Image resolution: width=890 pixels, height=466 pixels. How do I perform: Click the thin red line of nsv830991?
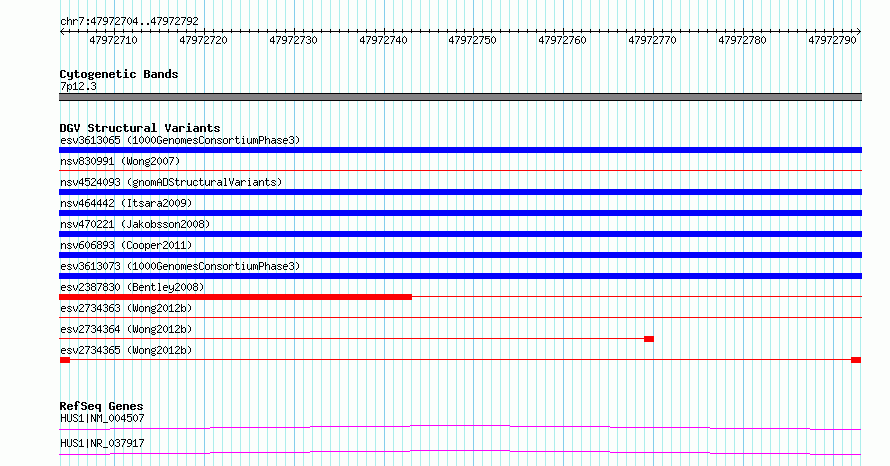tap(460, 170)
